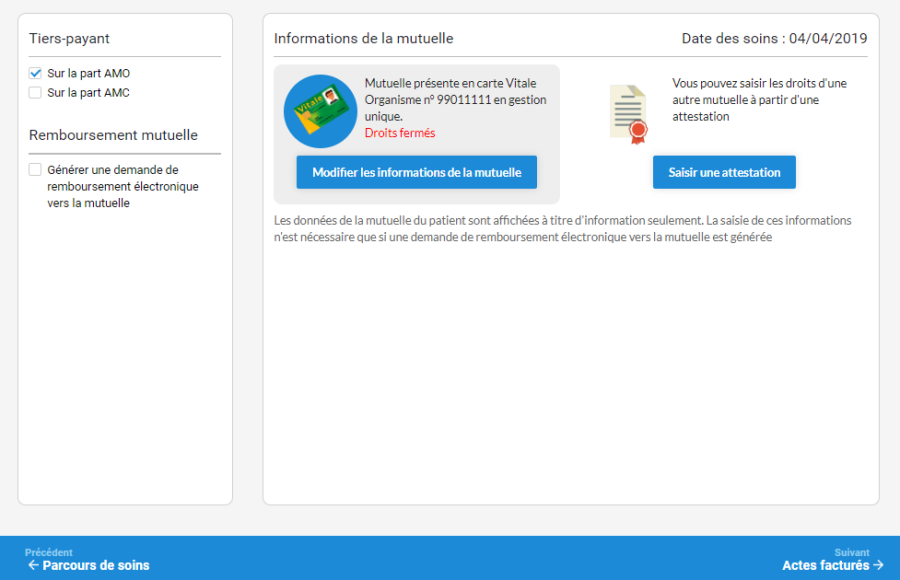
Task: Select the Informations de la mutuelle title
Action: [363, 39]
